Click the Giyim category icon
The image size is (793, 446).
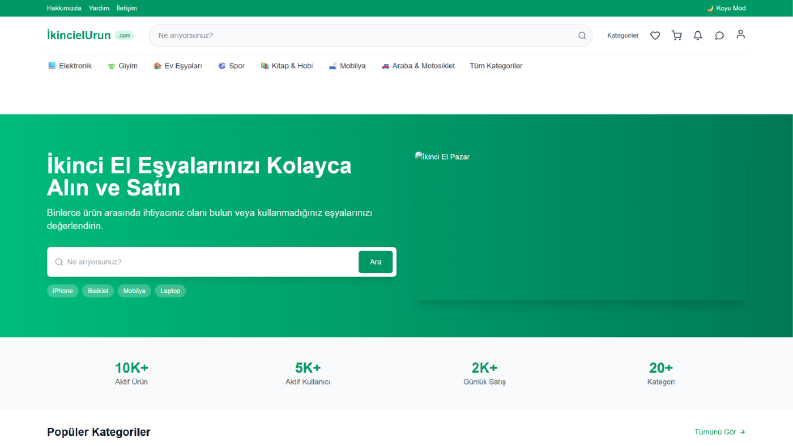[111, 66]
